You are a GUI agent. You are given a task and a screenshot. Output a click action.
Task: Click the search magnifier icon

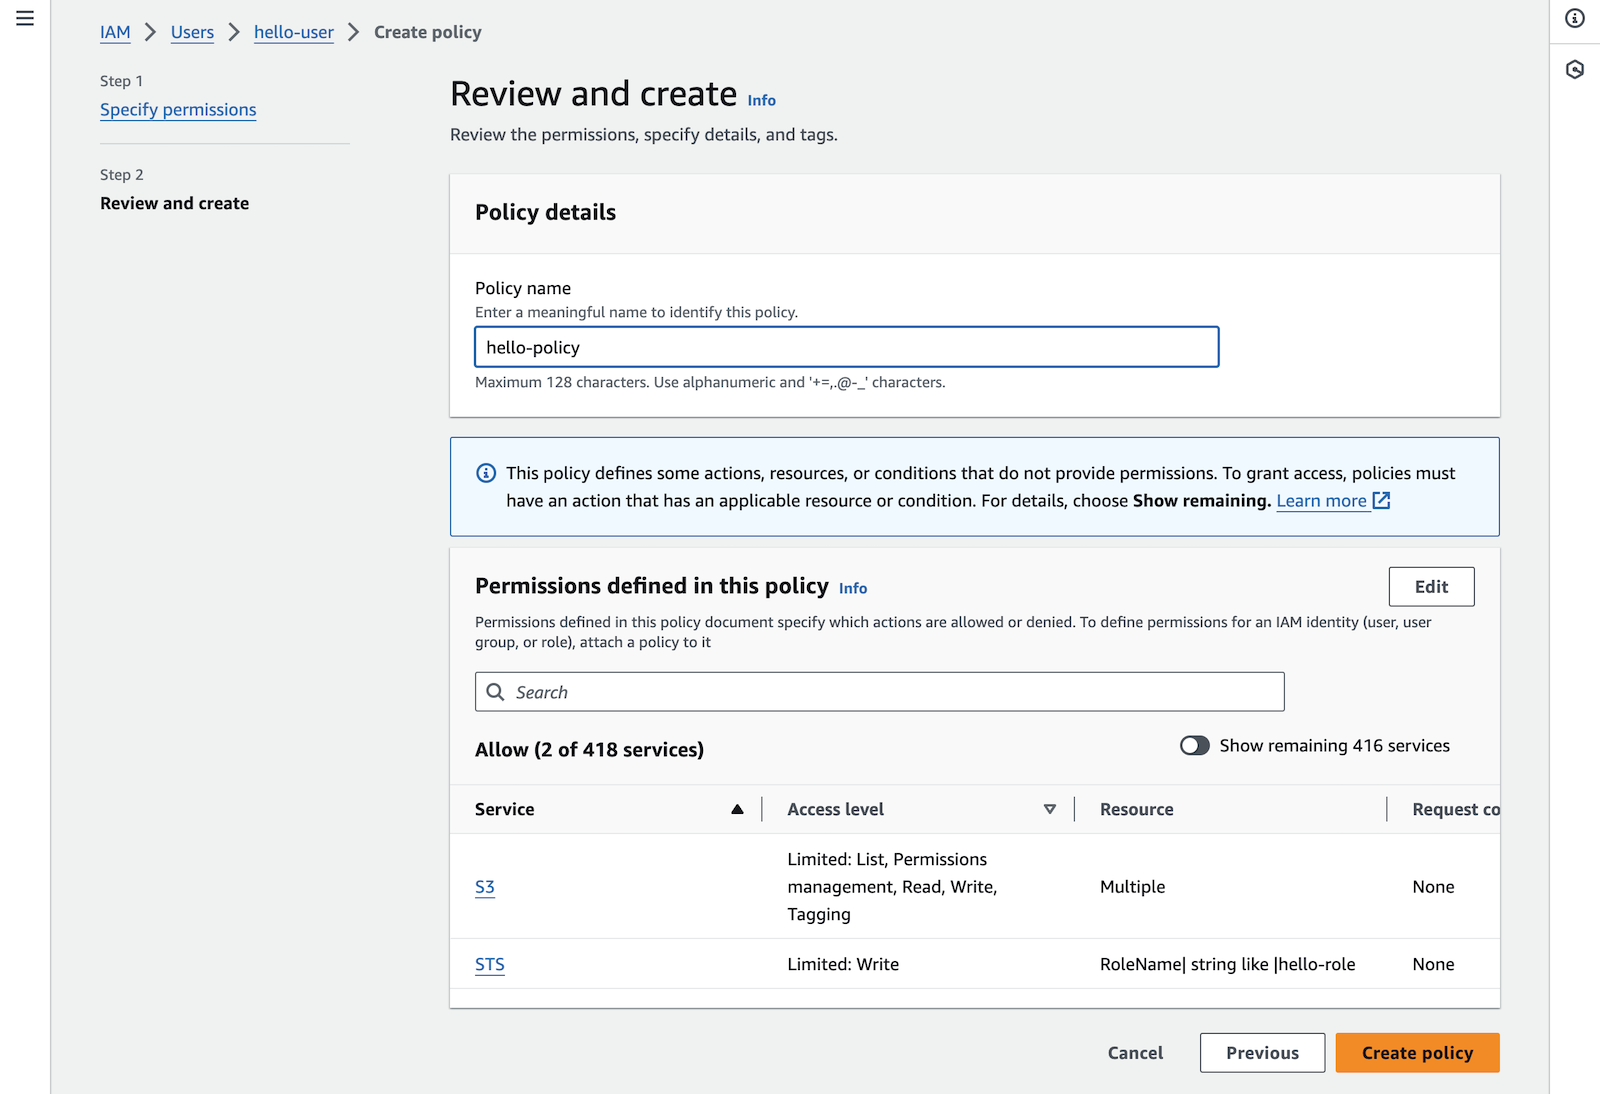click(x=495, y=692)
